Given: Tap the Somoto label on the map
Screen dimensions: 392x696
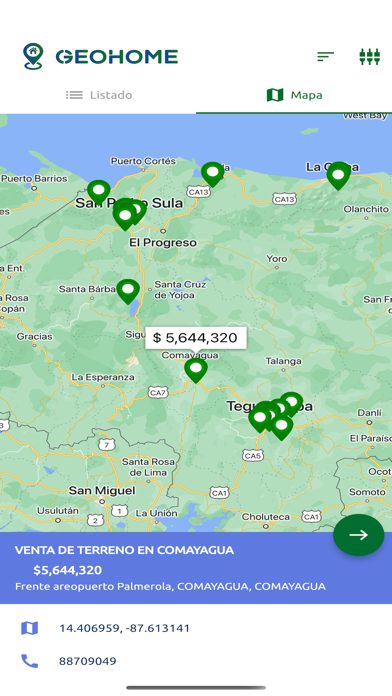Looking at the screenshot, I should [367, 492].
